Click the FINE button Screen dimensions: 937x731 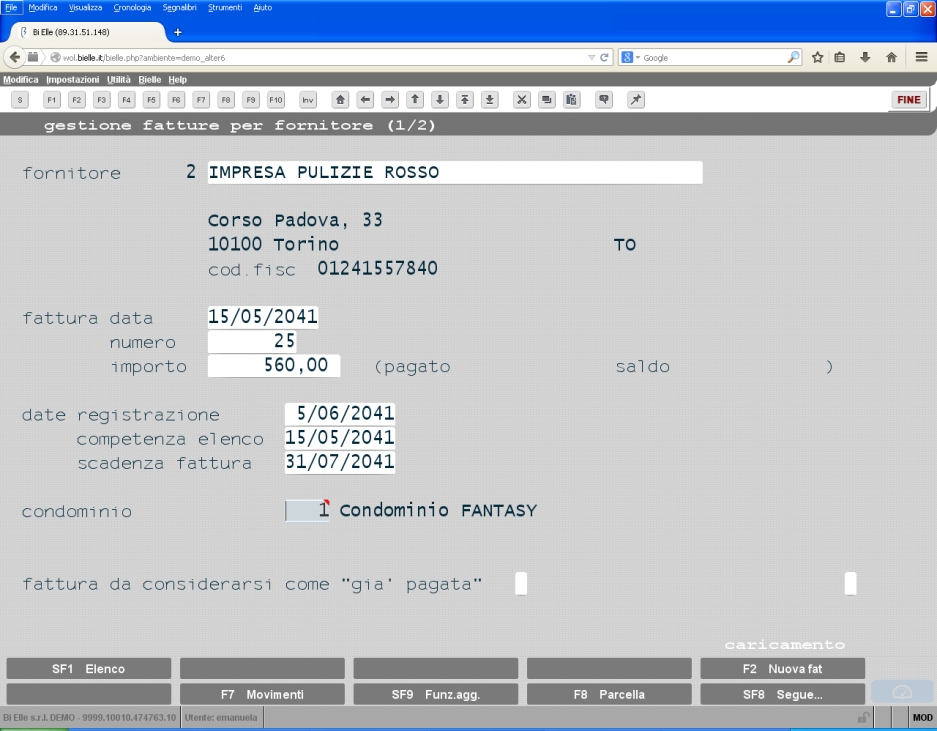tap(908, 100)
